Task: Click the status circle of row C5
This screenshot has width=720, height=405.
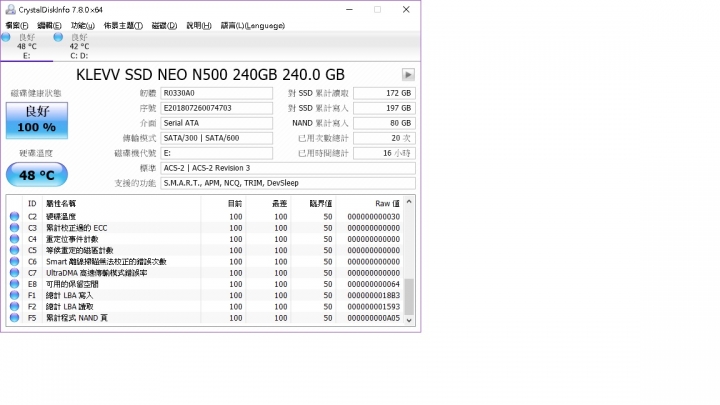Action: click(14, 250)
